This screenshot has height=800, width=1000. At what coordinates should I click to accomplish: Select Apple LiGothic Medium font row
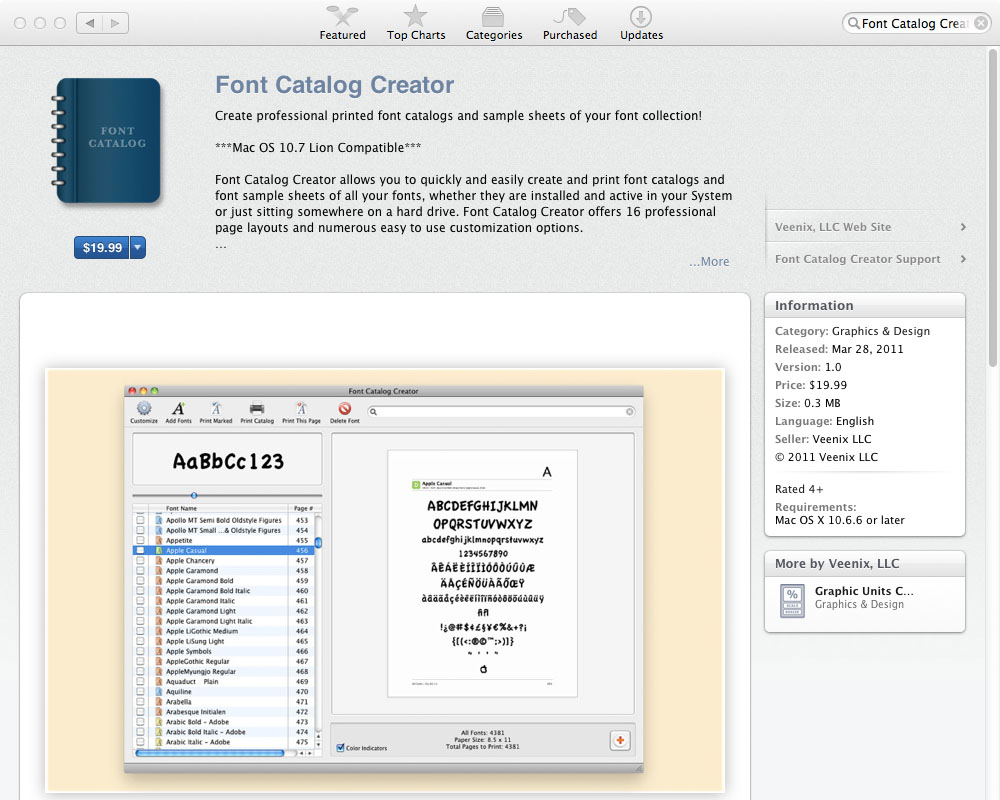pyautogui.click(x=223, y=631)
